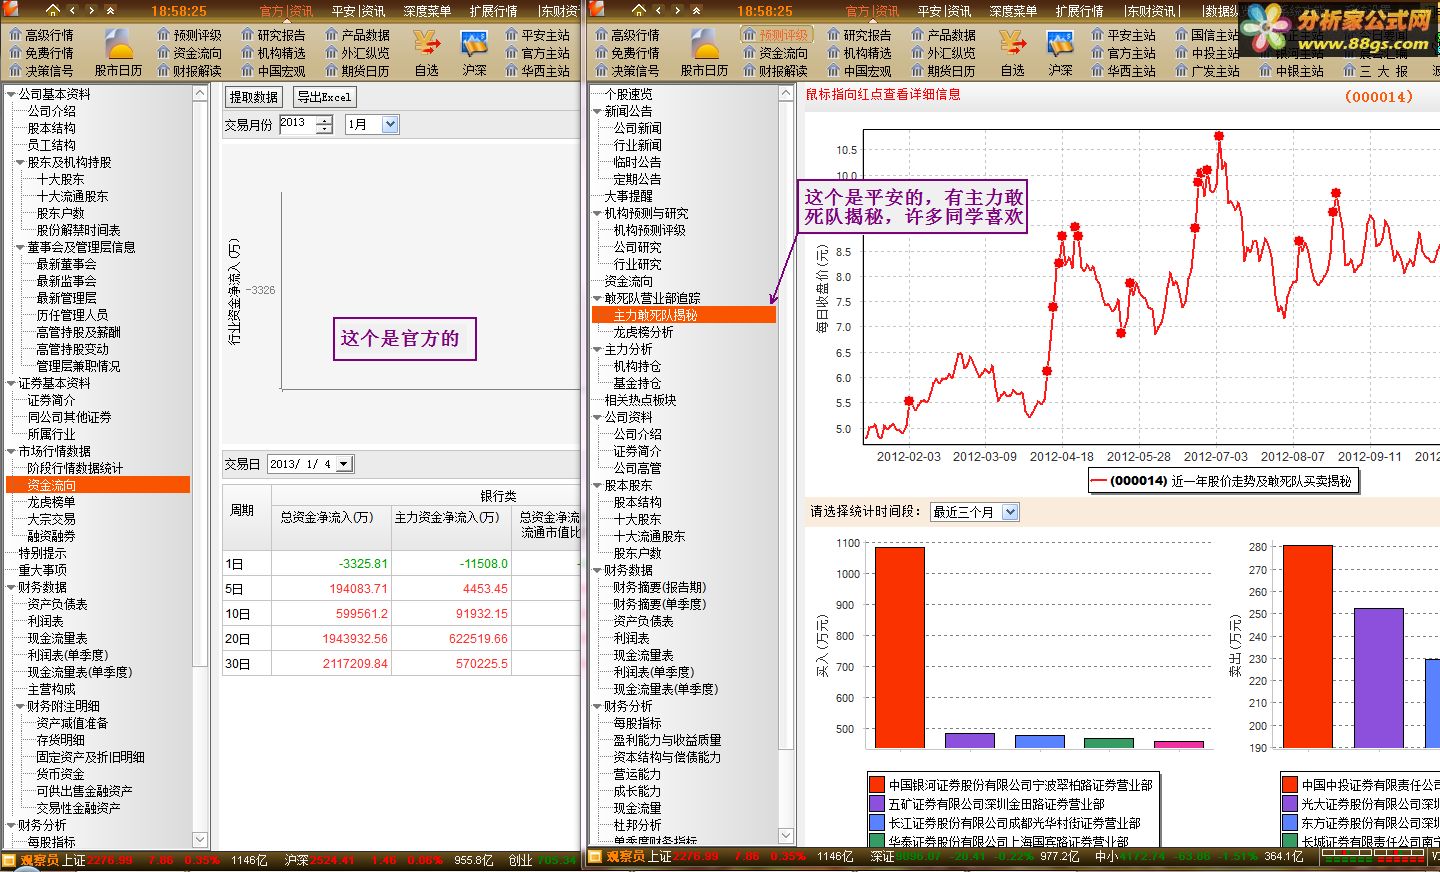Open 沪深 flag icon in the right window

pos(1060,45)
